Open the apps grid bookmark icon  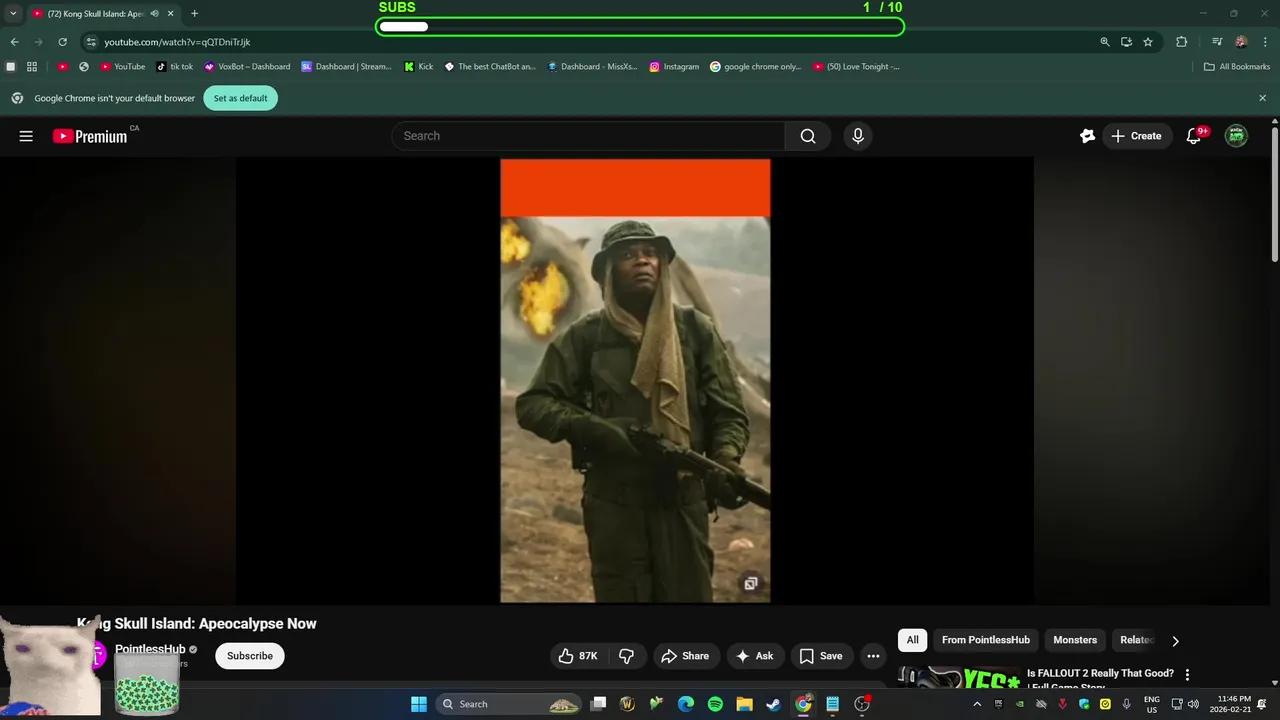pos(32,67)
